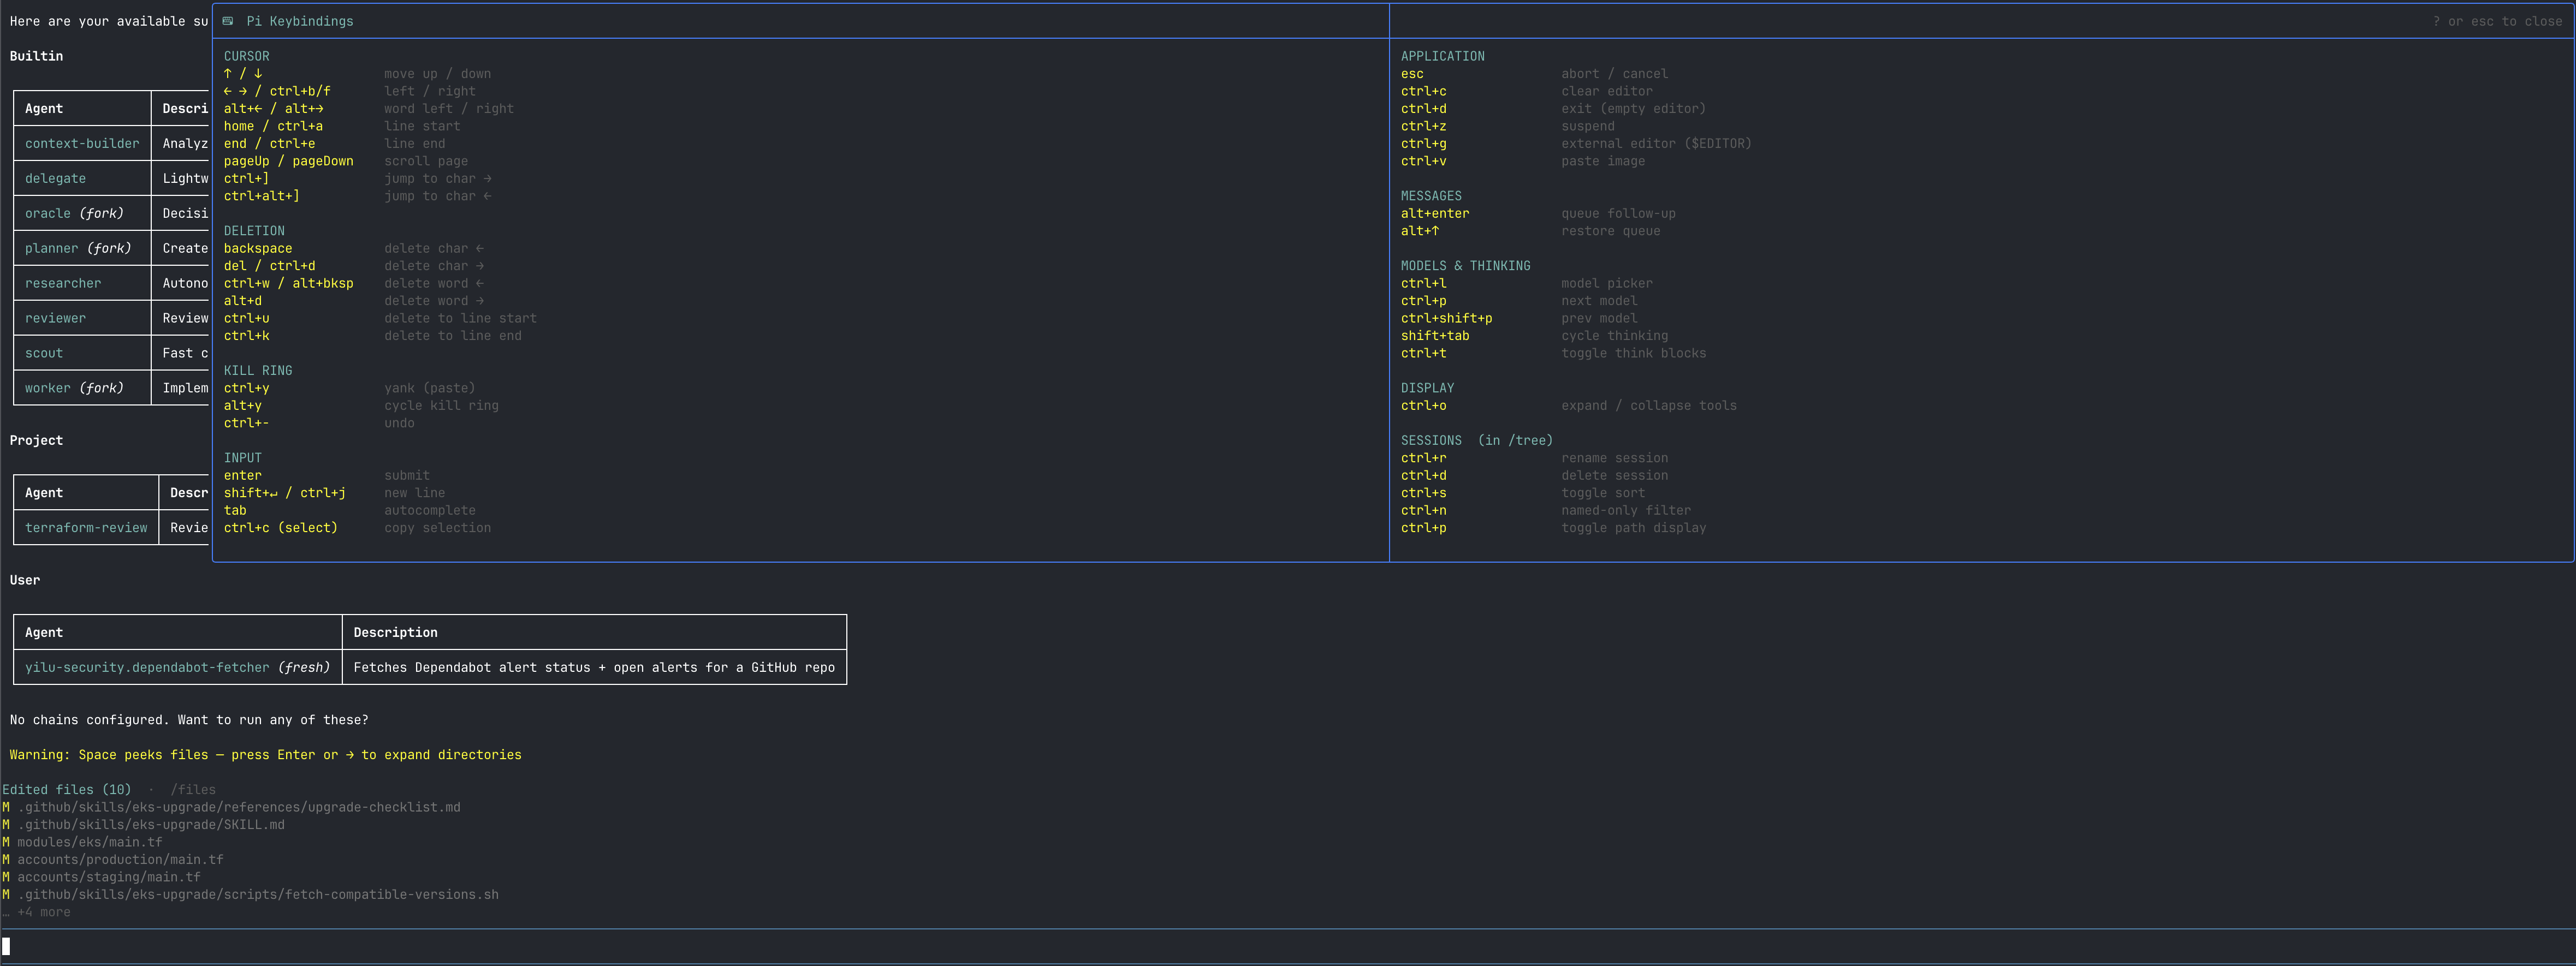This screenshot has height=966, width=2576.
Task: Select the context-builder agent name
Action: tap(82, 143)
